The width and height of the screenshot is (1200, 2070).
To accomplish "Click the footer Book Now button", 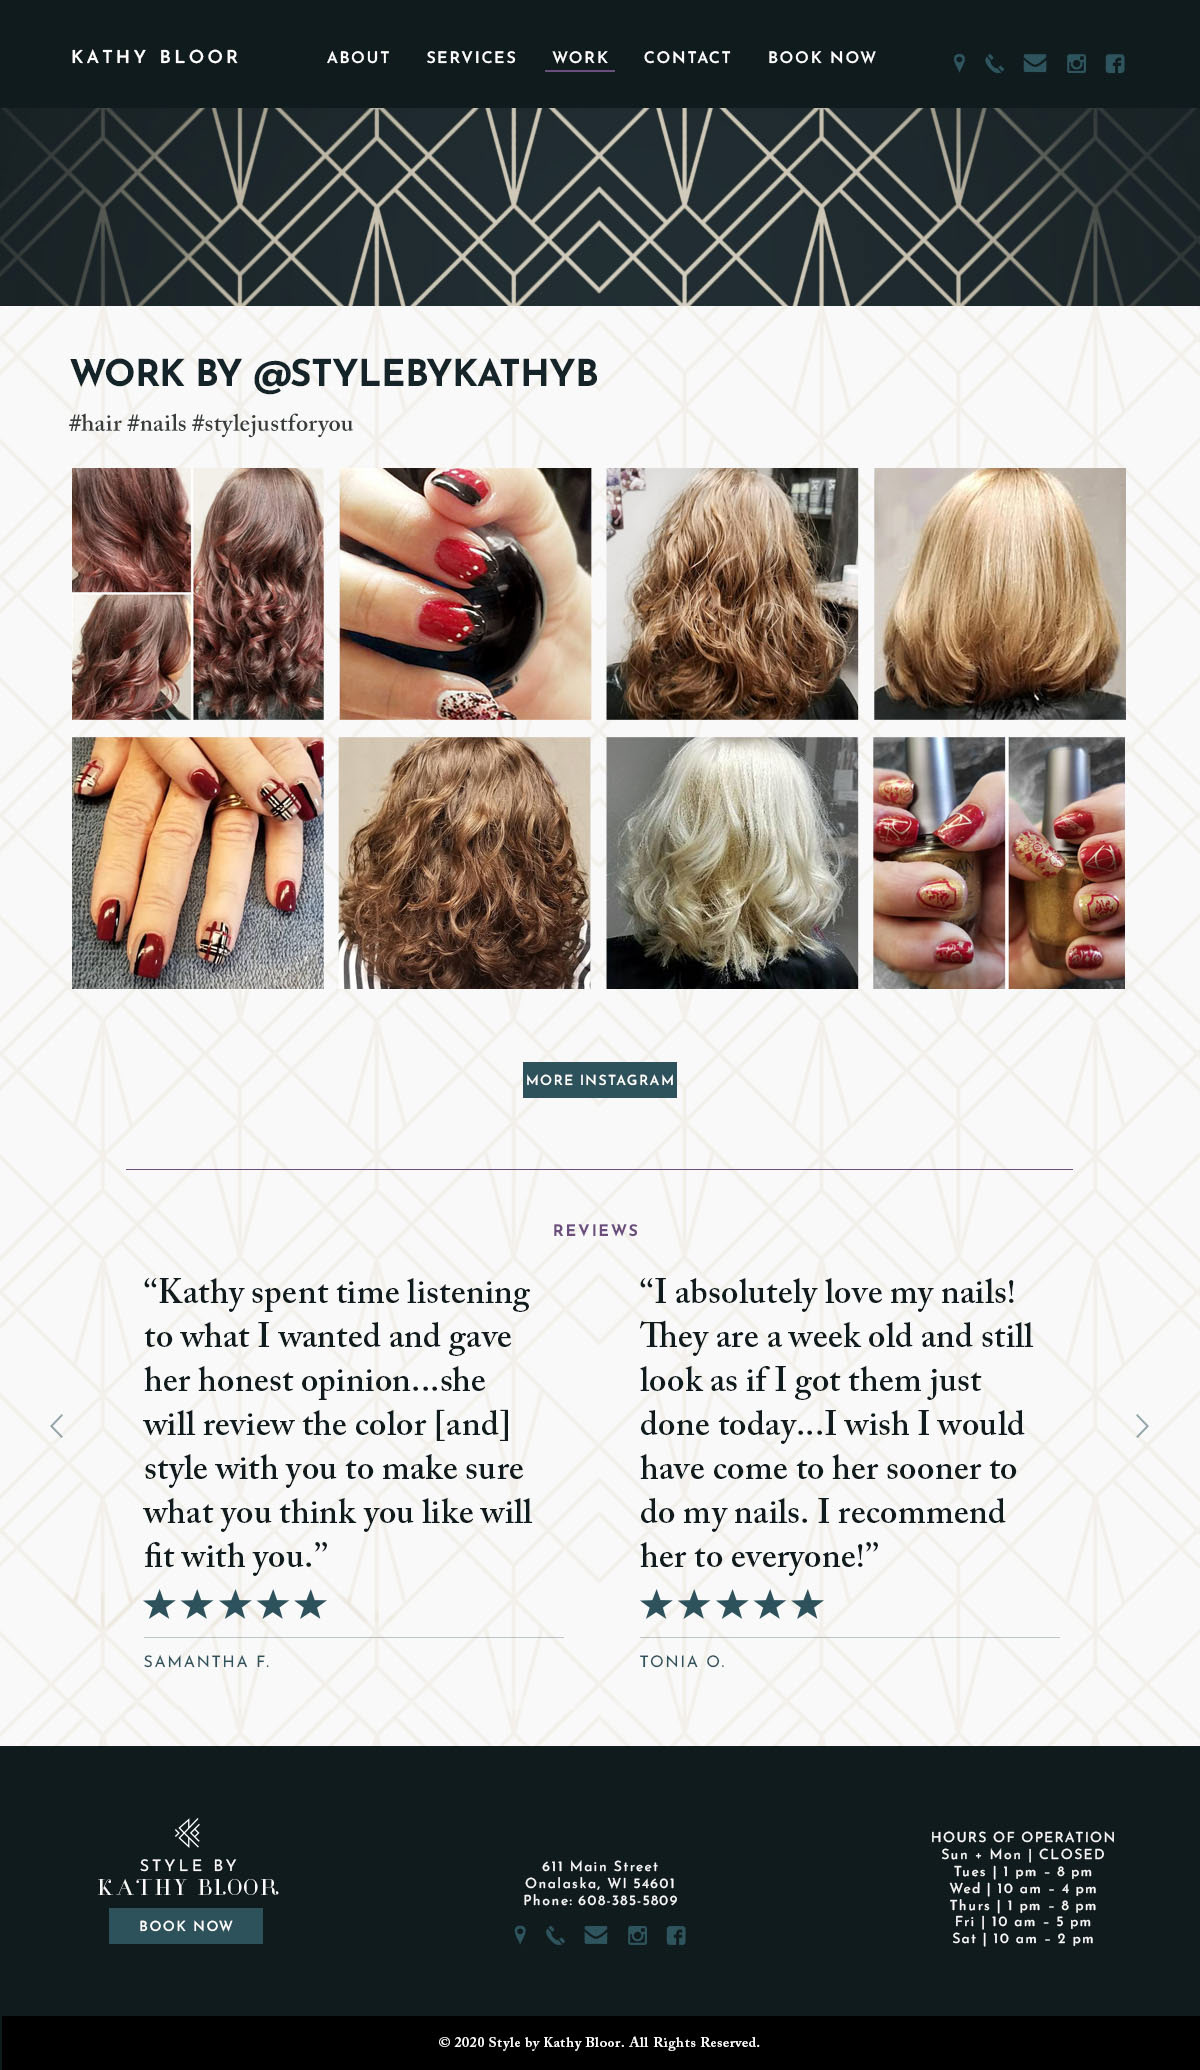I will pos(186,1926).
